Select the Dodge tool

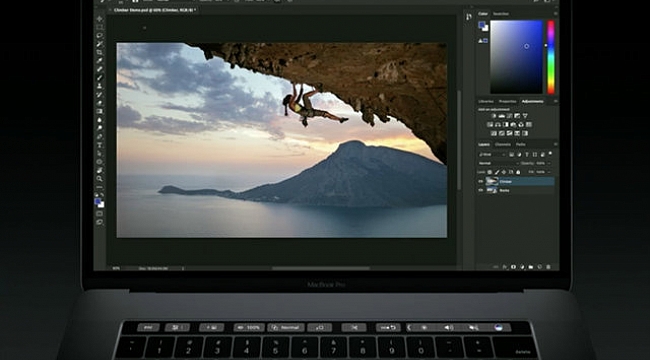tap(99, 128)
